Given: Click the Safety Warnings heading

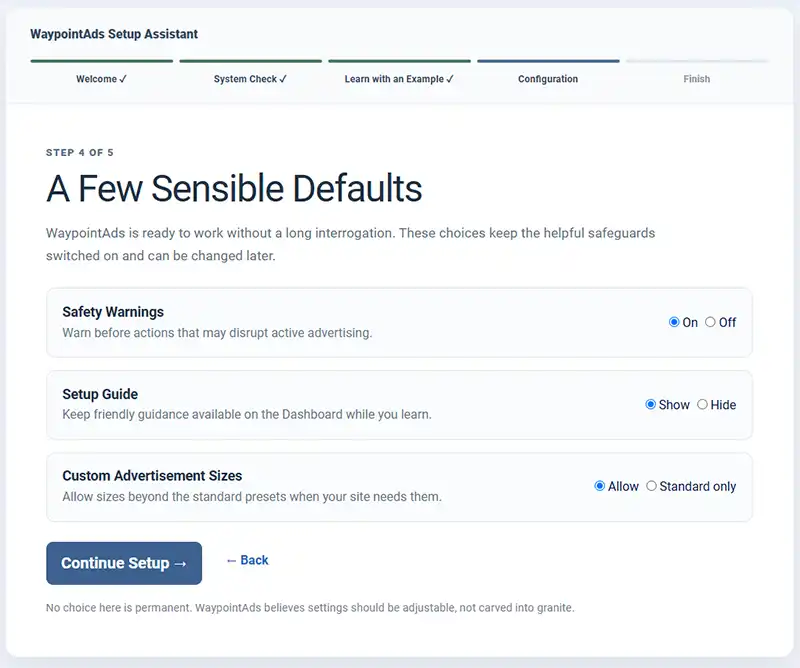Looking at the screenshot, I should click(113, 312).
